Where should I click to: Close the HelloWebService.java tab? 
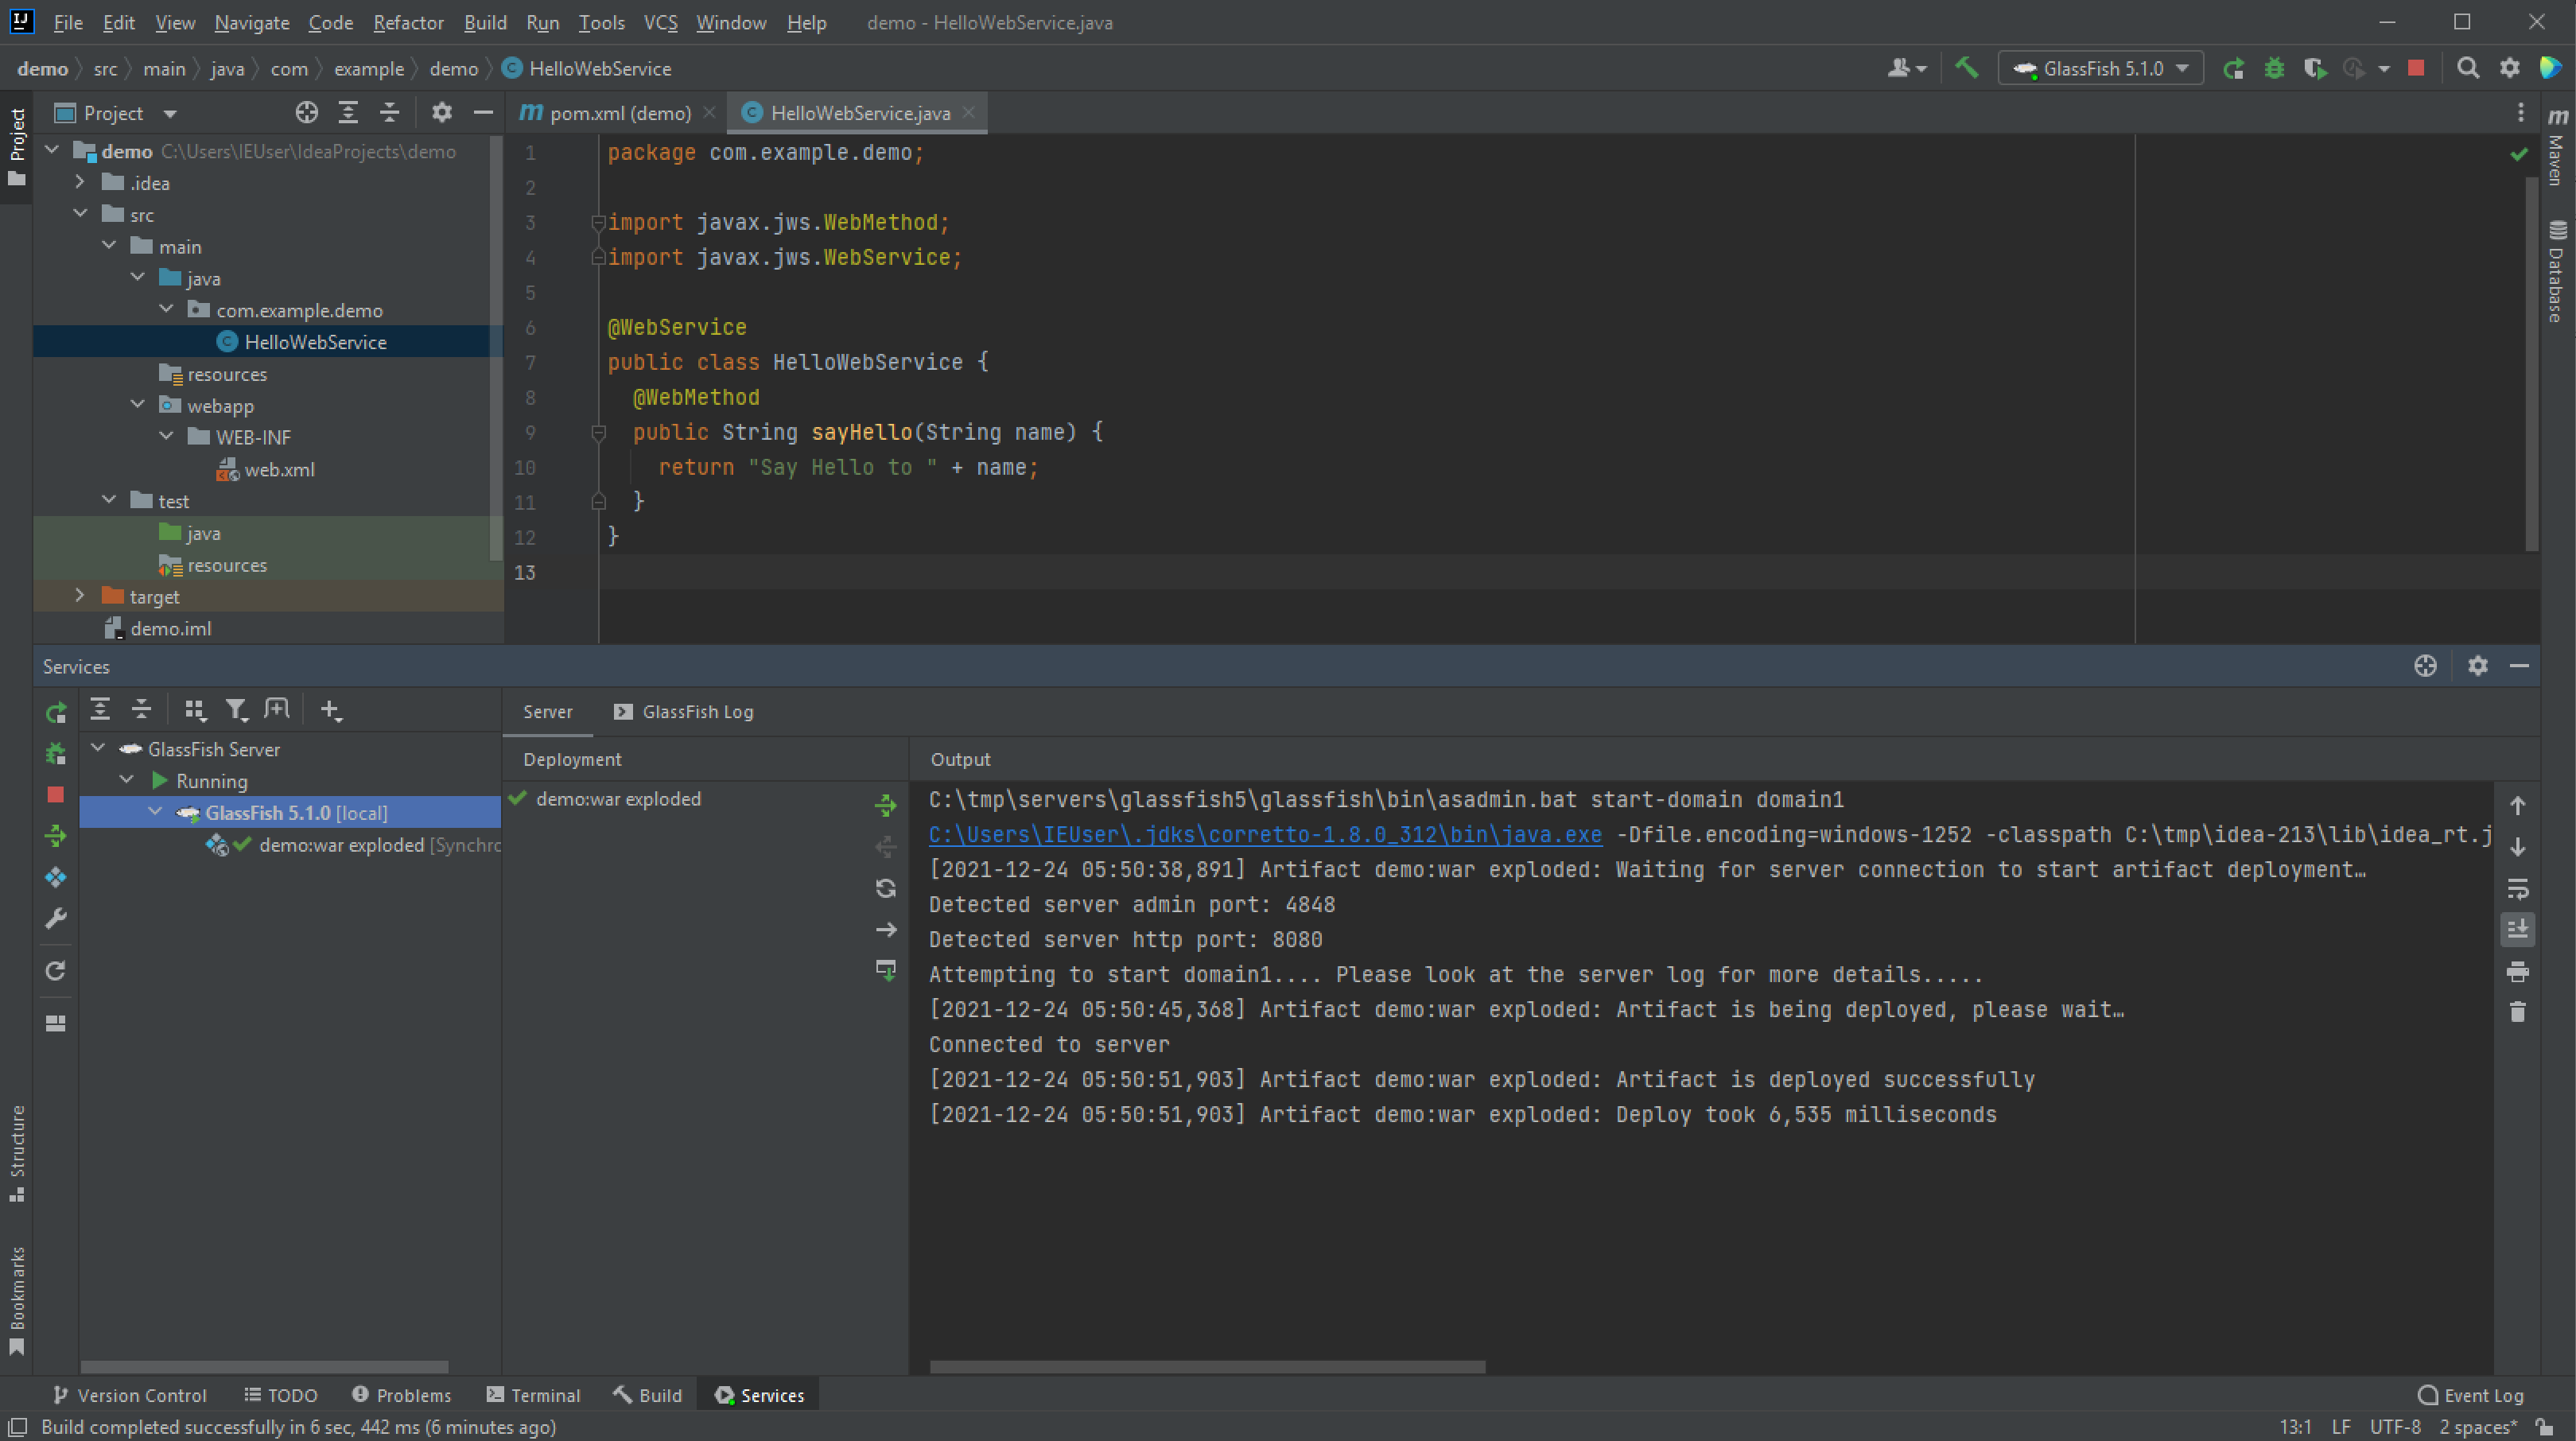pyautogui.click(x=968, y=113)
